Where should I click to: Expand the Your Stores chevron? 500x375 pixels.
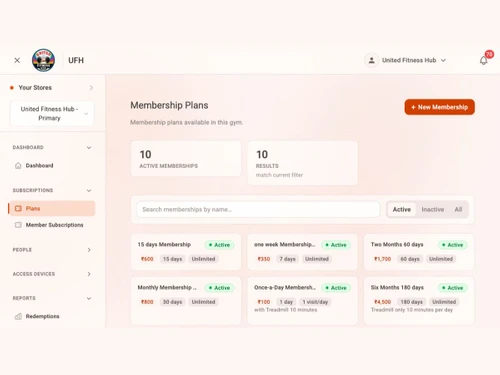tap(91, 88)
